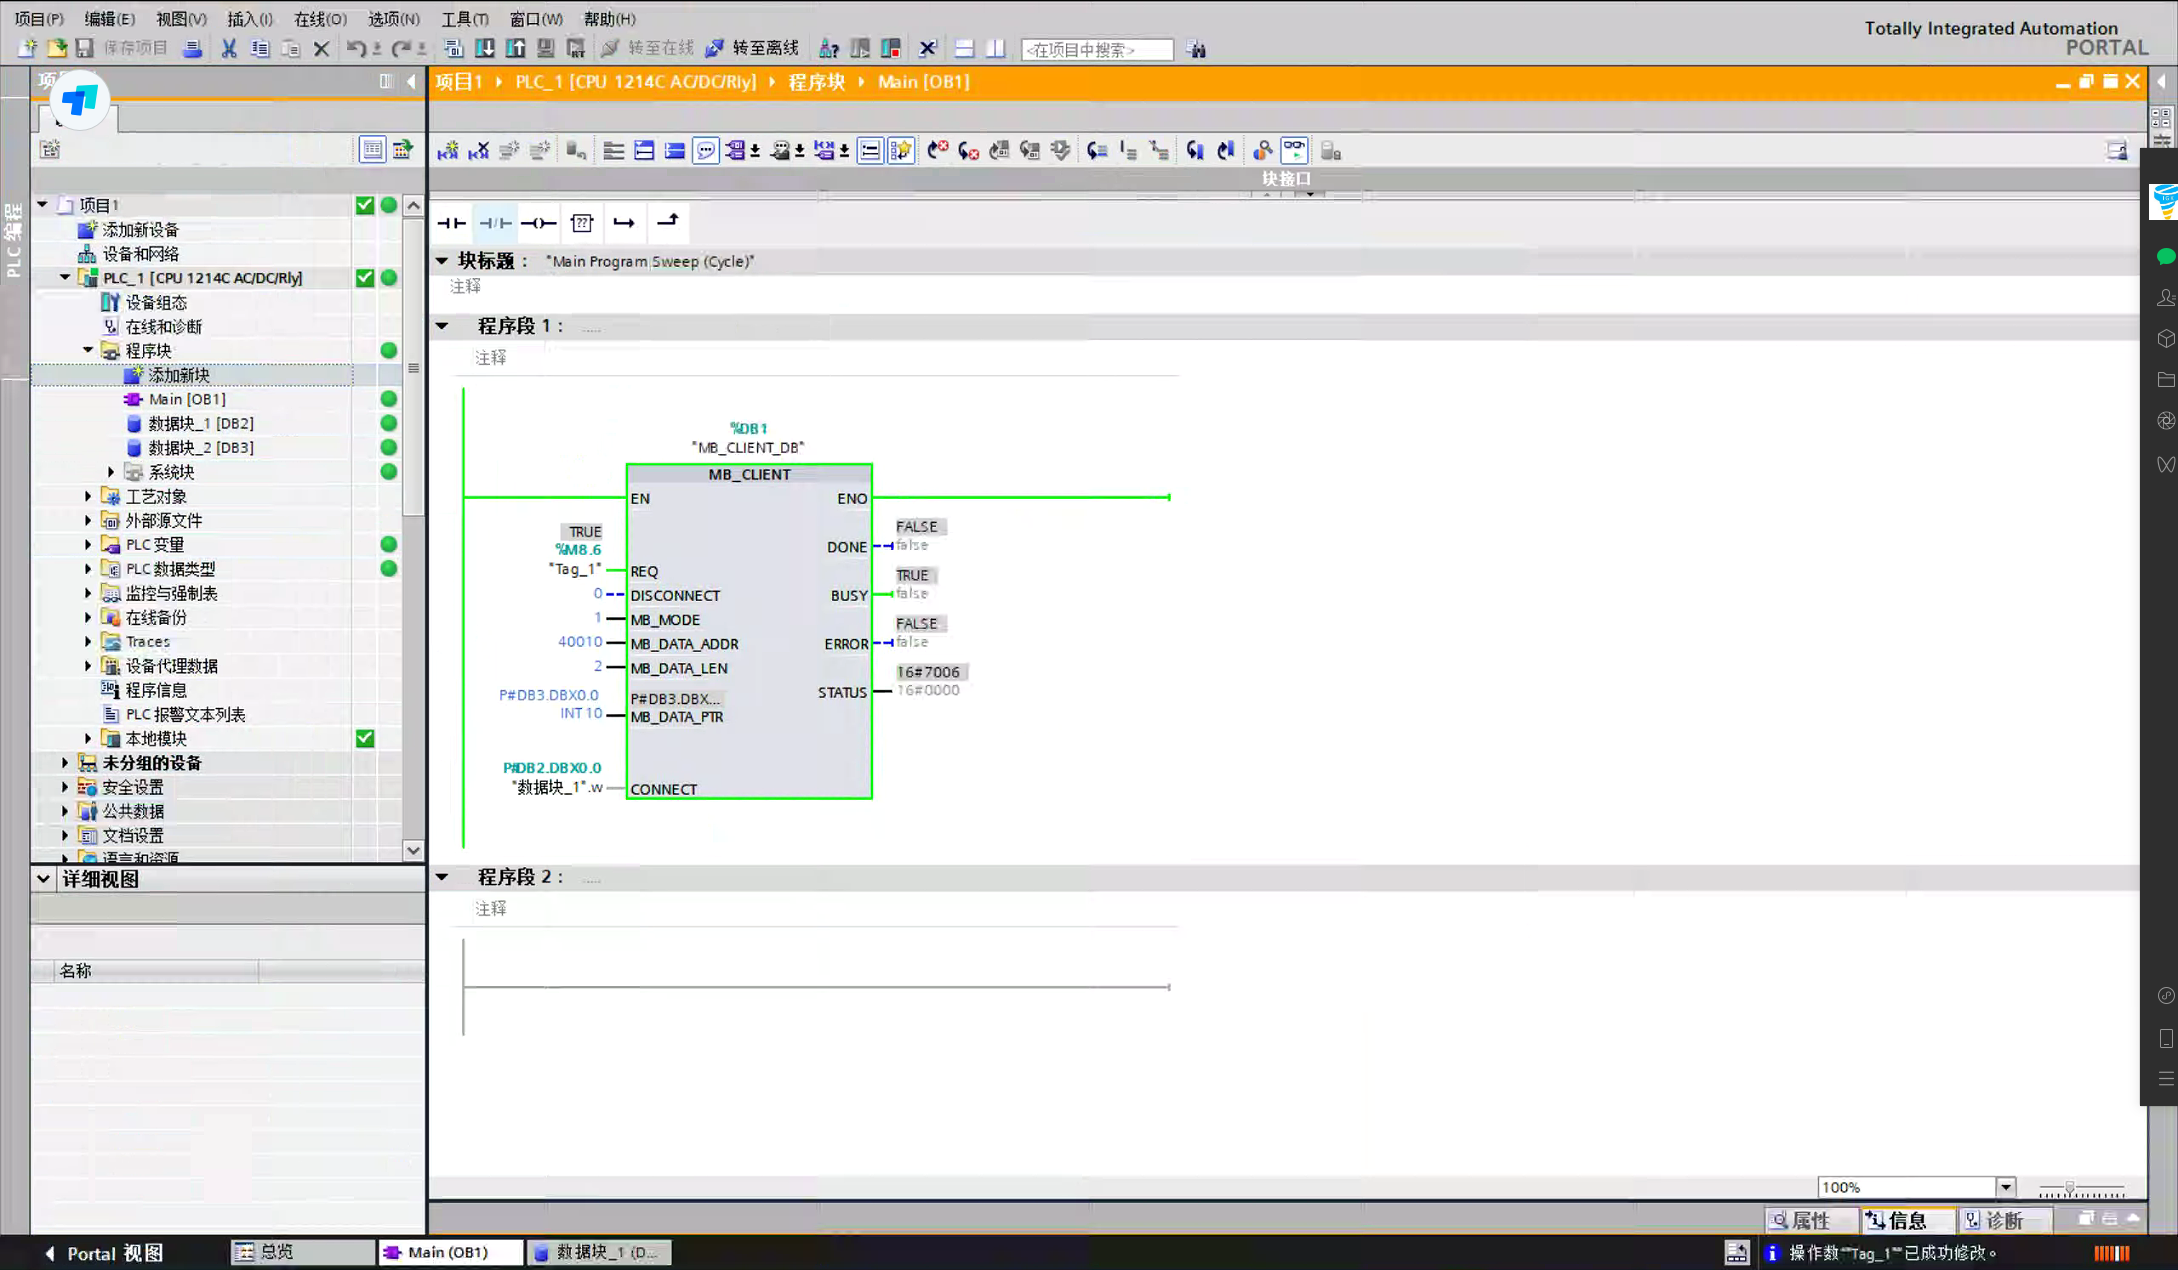Insert an empty box instruction
This screenshot has width=2178, height=1270.
point(582,223)
